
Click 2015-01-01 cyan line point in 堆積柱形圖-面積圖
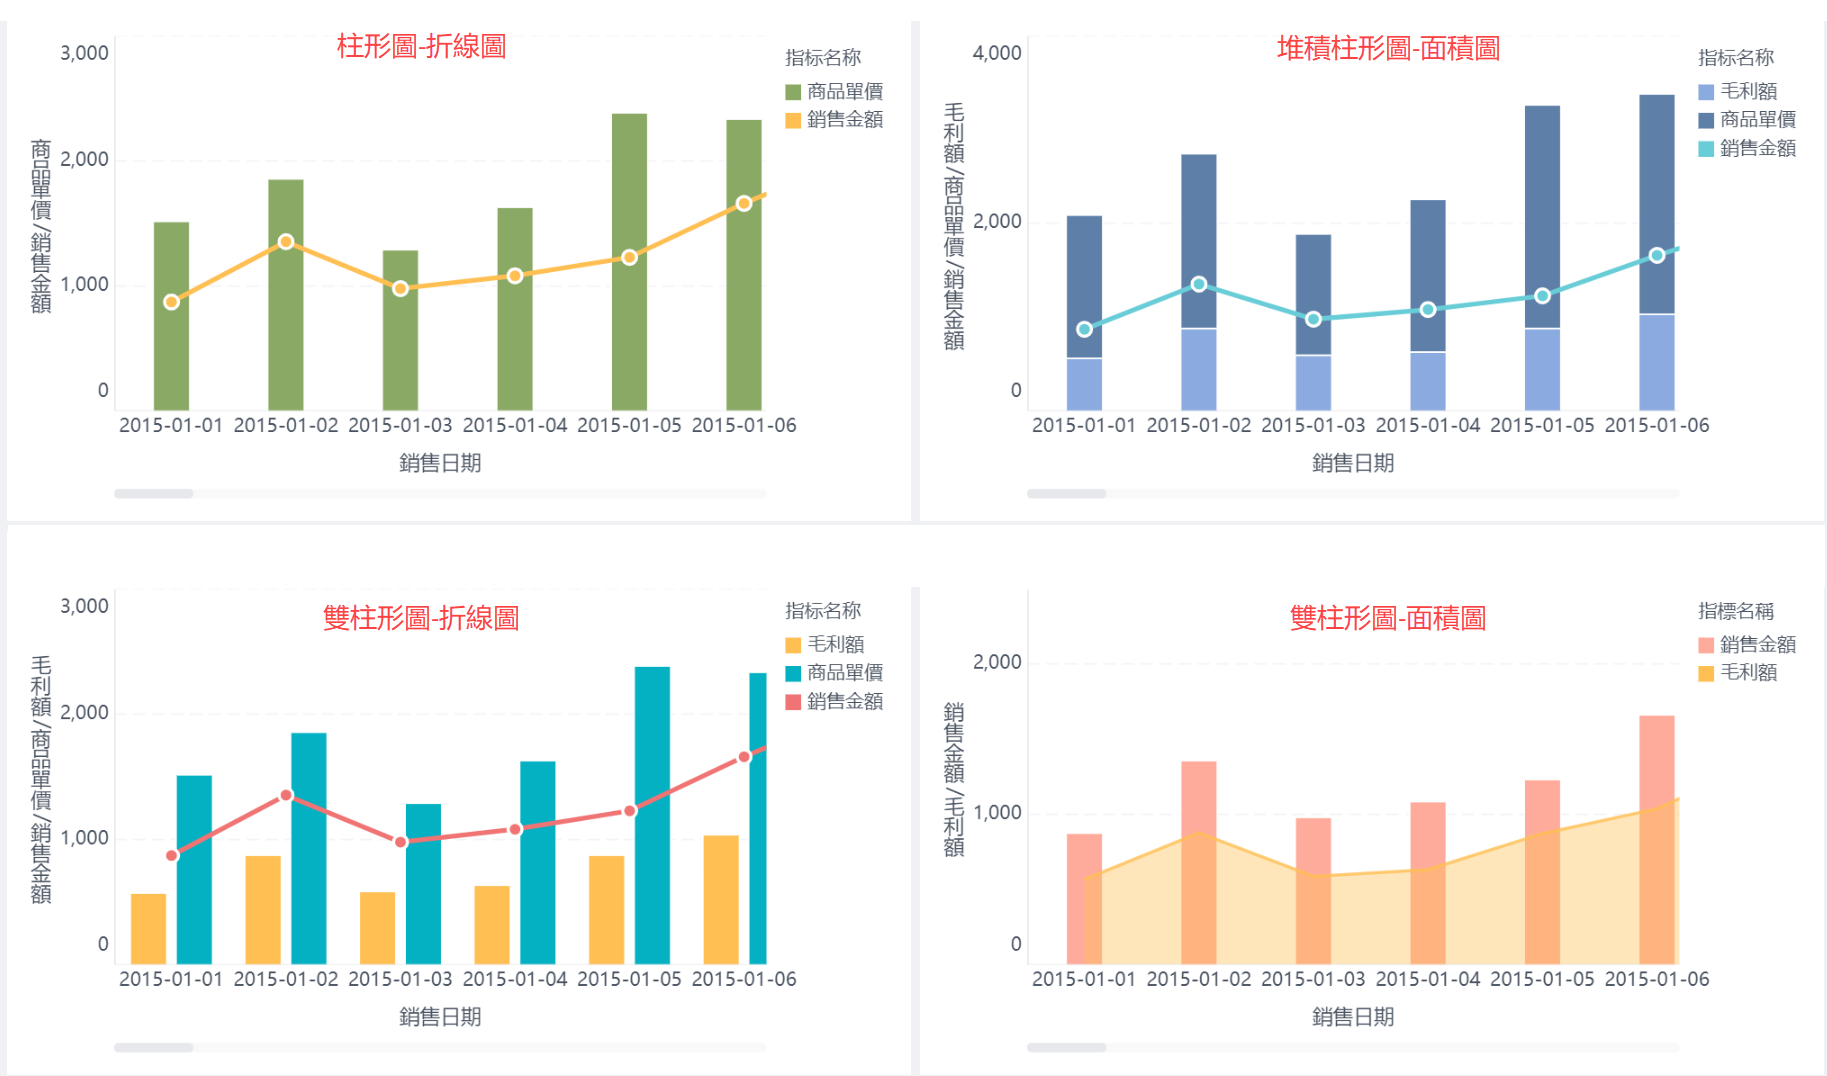[1084, 329]
